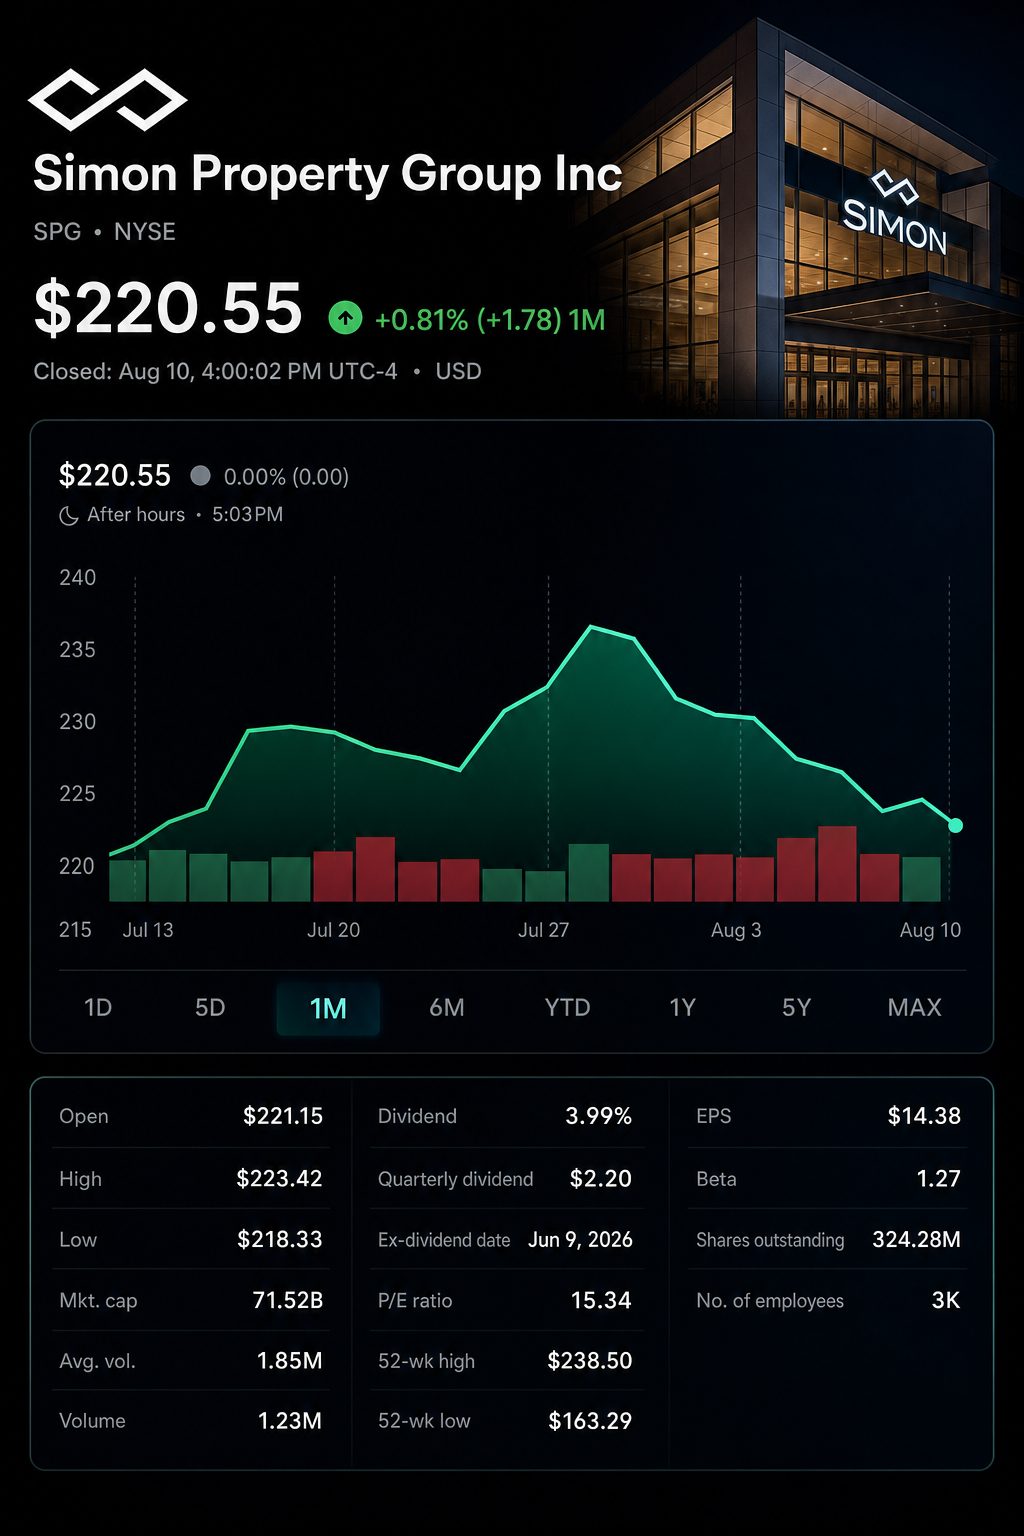1024x1536 pixels.
Task: Select the 5D time range tab
Action: [210, 1007]
